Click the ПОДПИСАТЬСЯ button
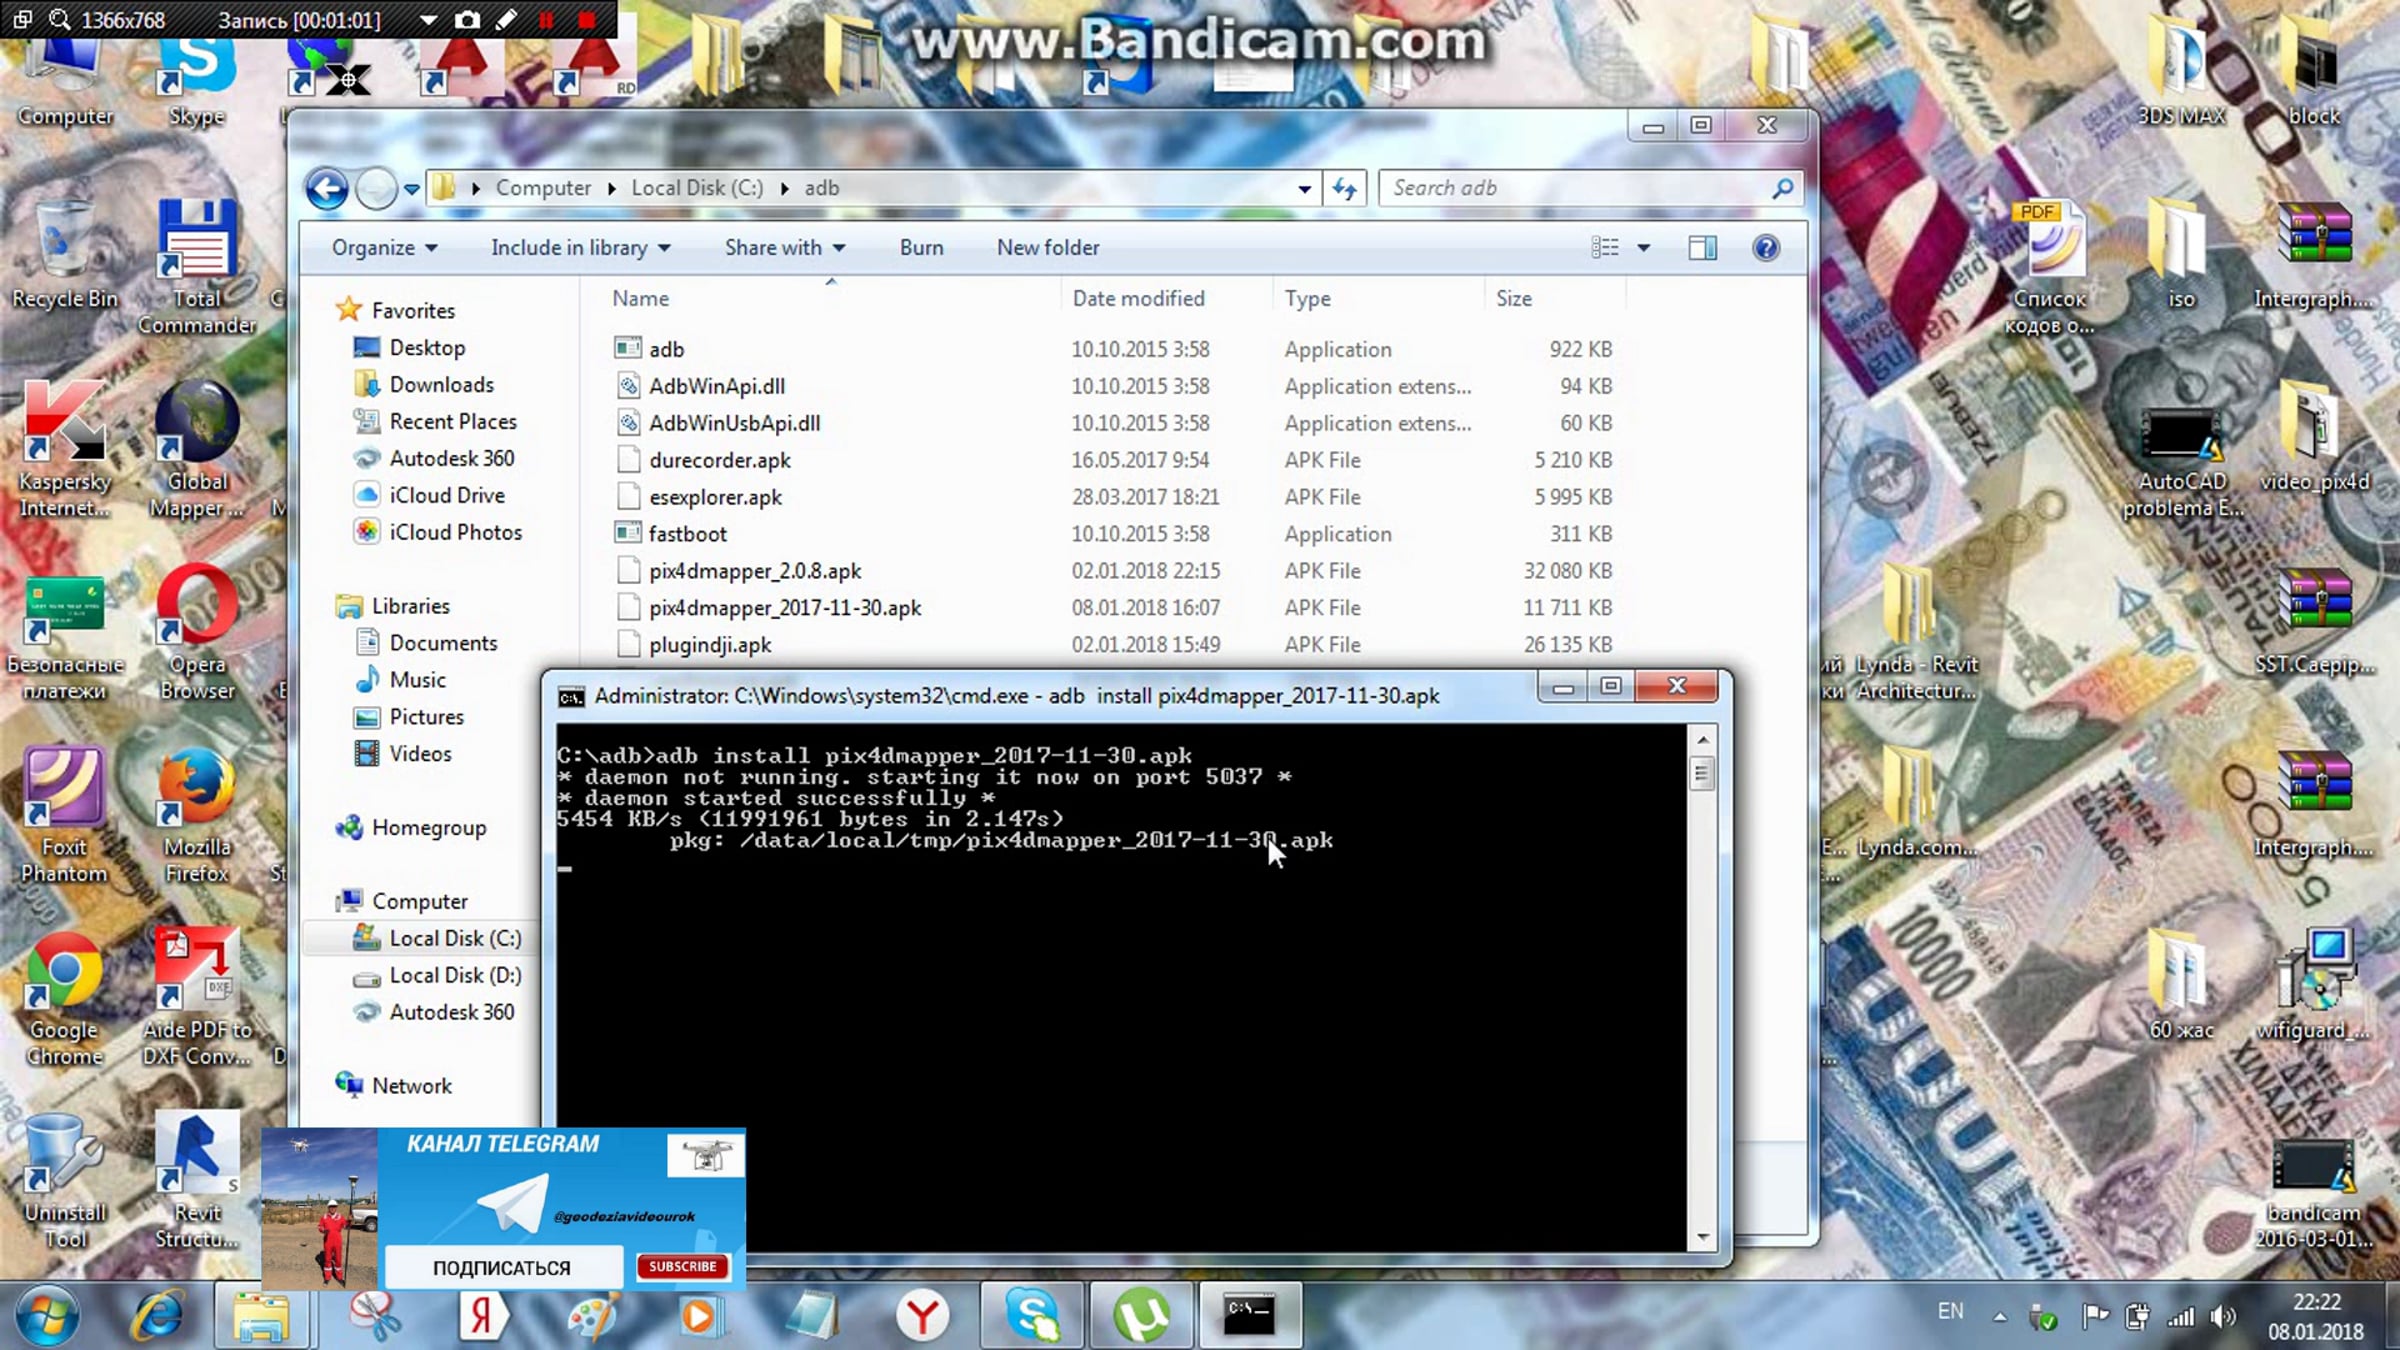Screen dimensions: 2400x1350 (502, 1267)
